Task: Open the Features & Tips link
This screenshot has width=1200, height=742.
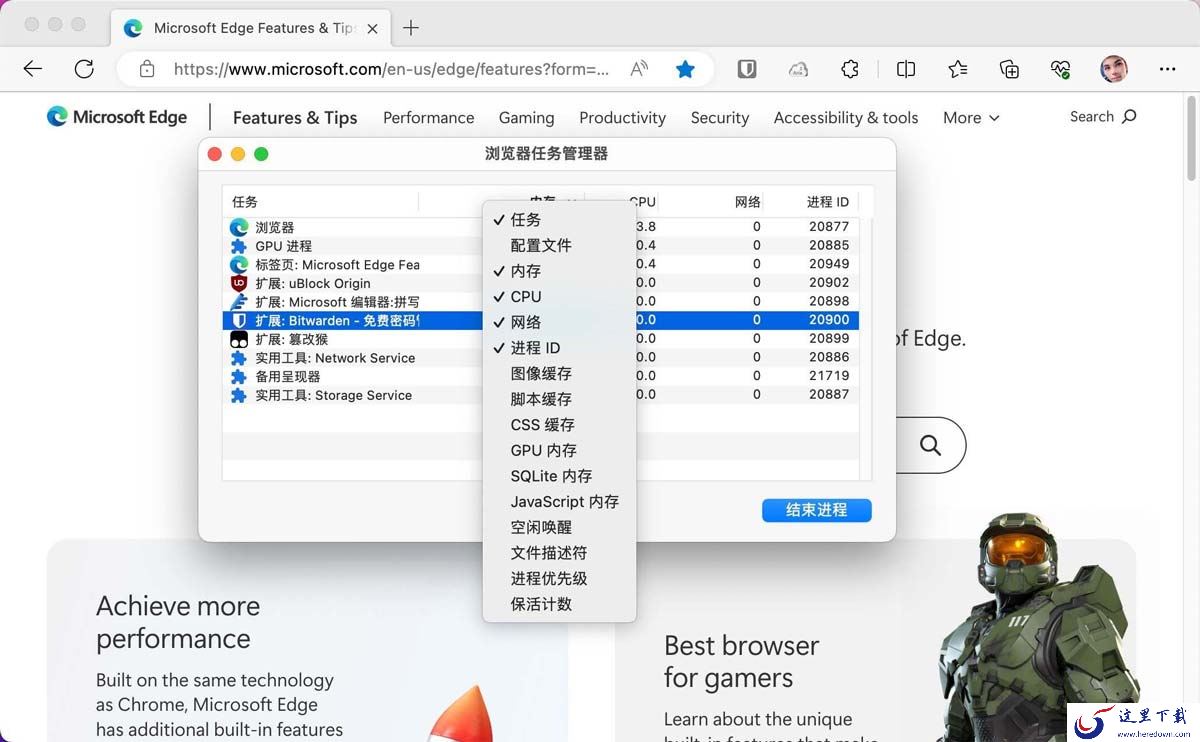Action: coord(295,117)
